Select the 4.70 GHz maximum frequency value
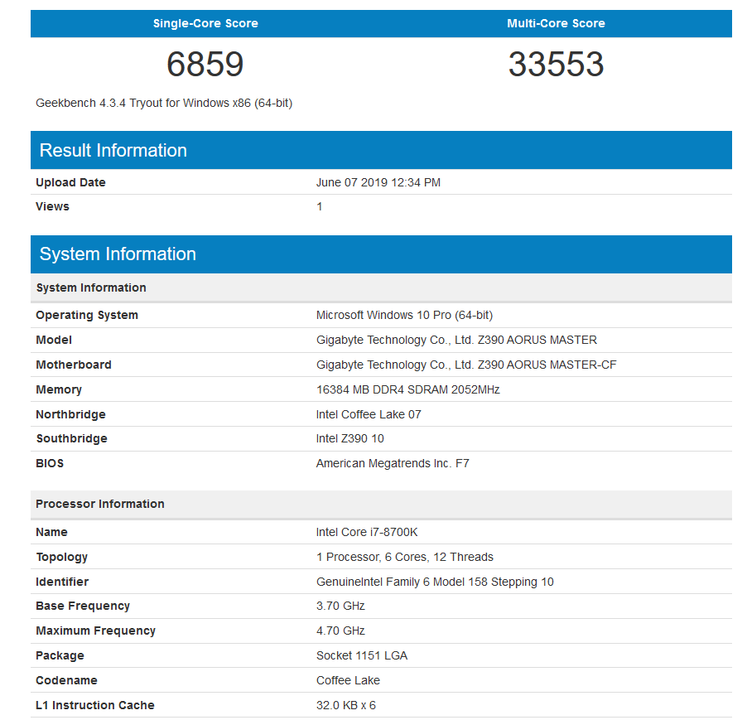This screenshot has width=747, height=720. (x=341, y=631)
